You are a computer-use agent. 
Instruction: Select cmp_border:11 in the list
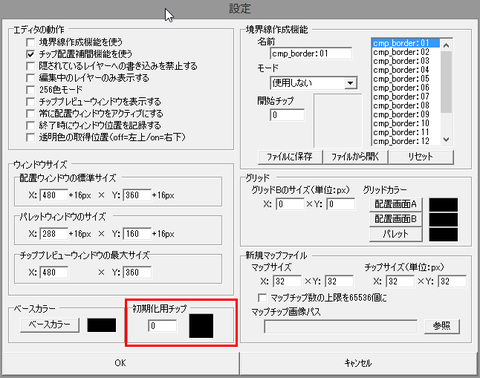coord(406,132)
